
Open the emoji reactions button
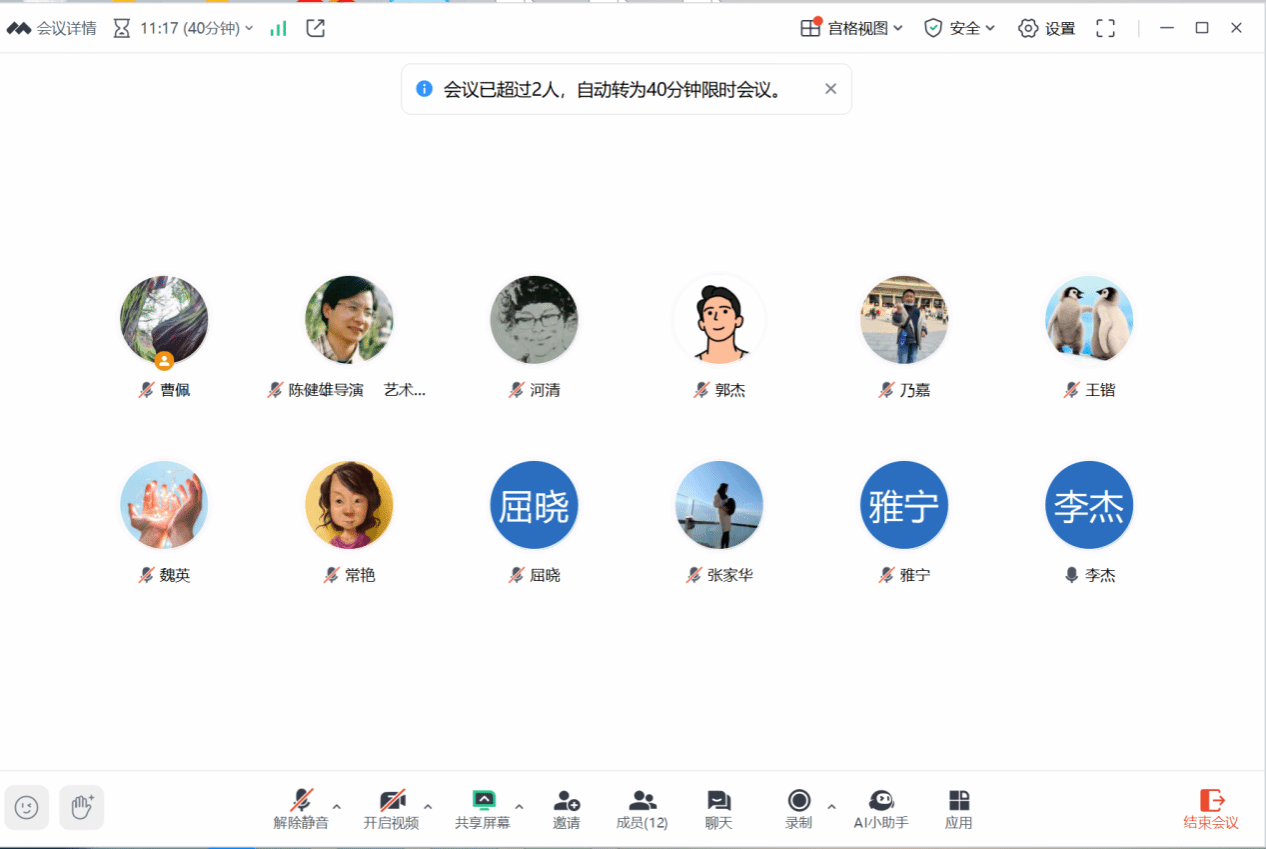(x=27, y=807)
